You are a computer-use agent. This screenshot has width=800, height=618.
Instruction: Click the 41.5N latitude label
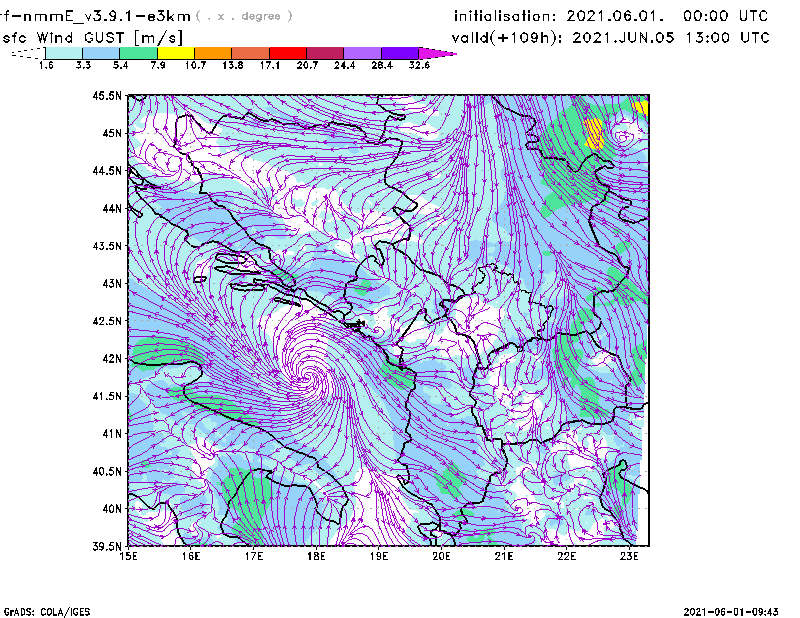[107, 396]
